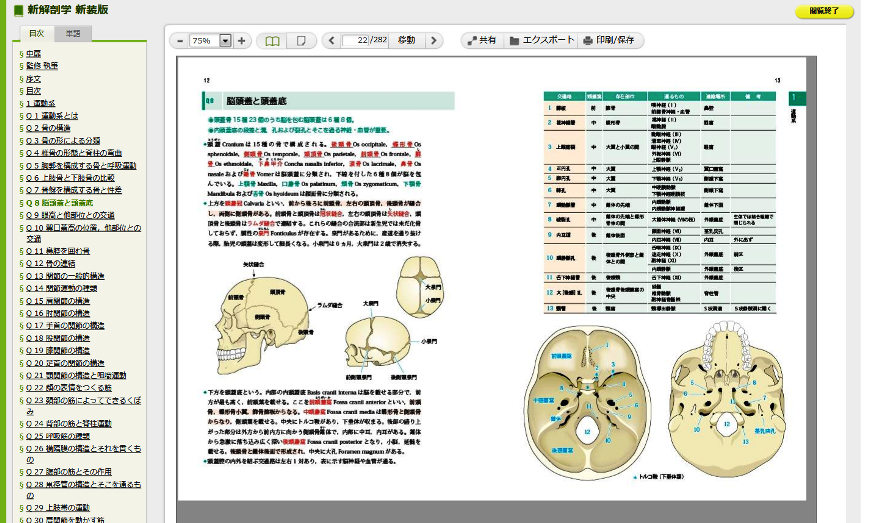Zoom in with the plus button
Screen dimensions: 872x523
[x=241, y=41]
